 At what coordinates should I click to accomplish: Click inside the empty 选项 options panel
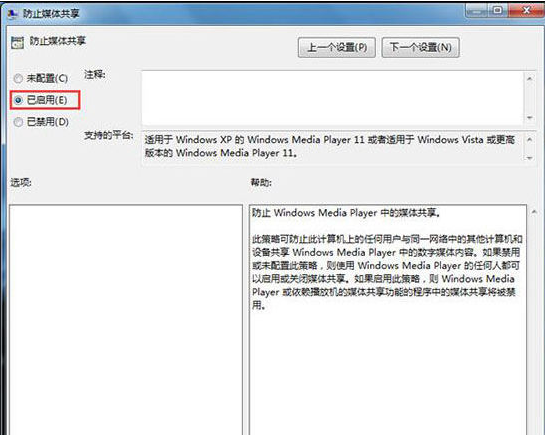[x=126, y=320]
